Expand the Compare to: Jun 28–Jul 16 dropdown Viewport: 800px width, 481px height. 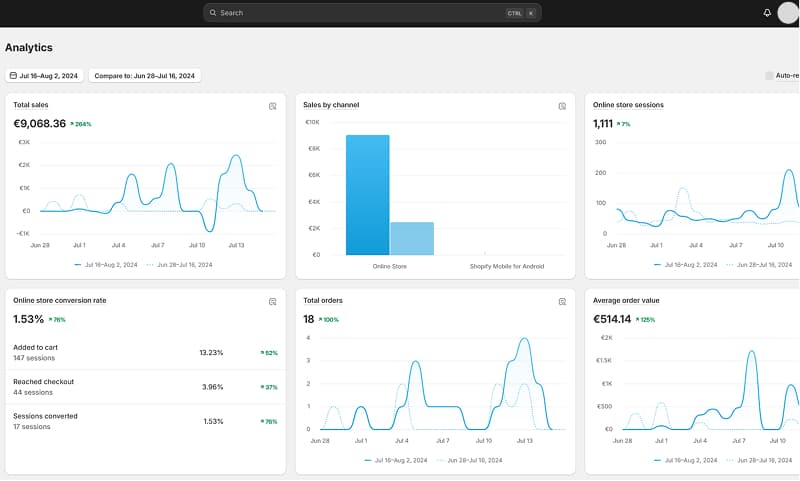click(145, 76)
